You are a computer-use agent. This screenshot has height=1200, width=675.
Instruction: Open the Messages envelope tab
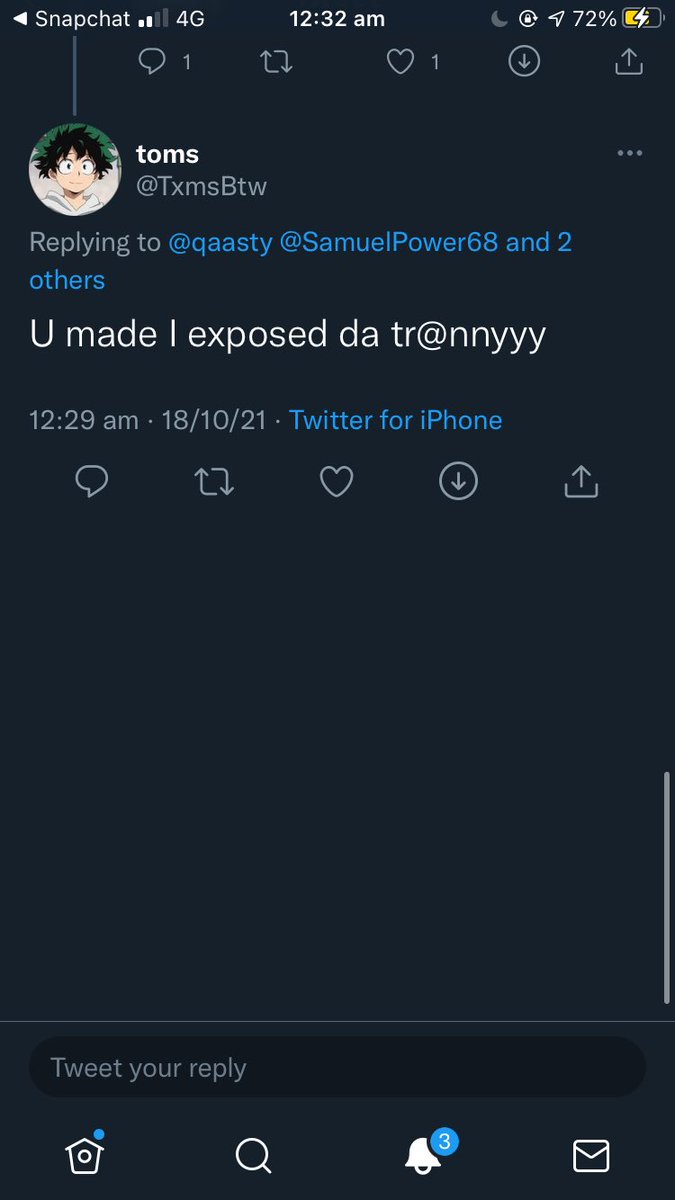click(591, 1156)
